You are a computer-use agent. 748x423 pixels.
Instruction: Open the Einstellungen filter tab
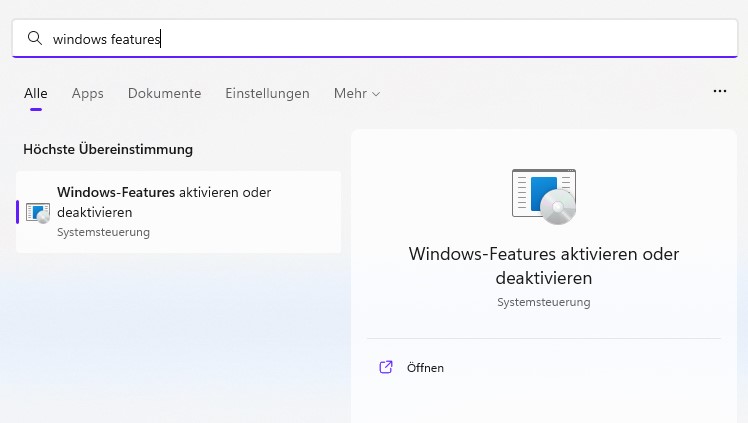point(267,93)
